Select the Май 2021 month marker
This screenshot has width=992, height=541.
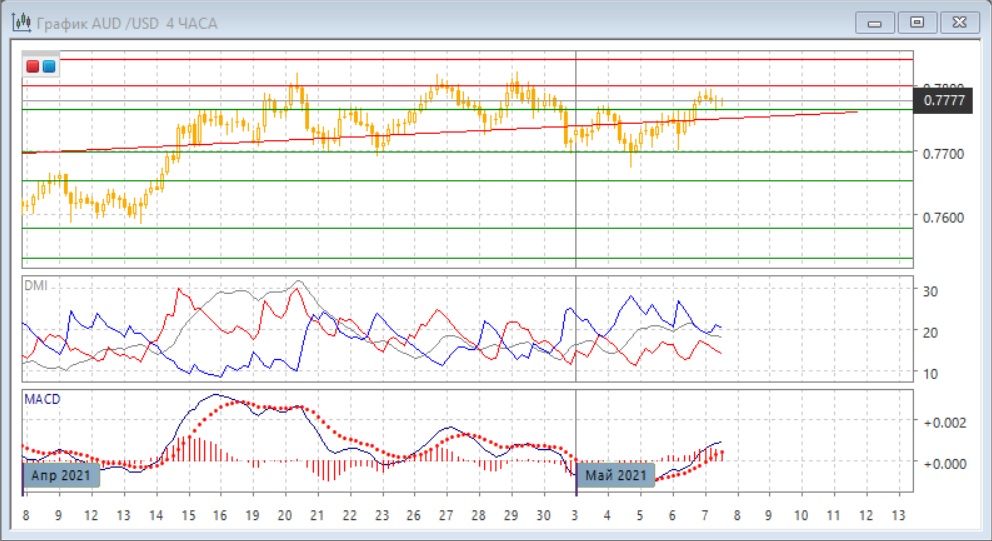[x=616, y=475]
